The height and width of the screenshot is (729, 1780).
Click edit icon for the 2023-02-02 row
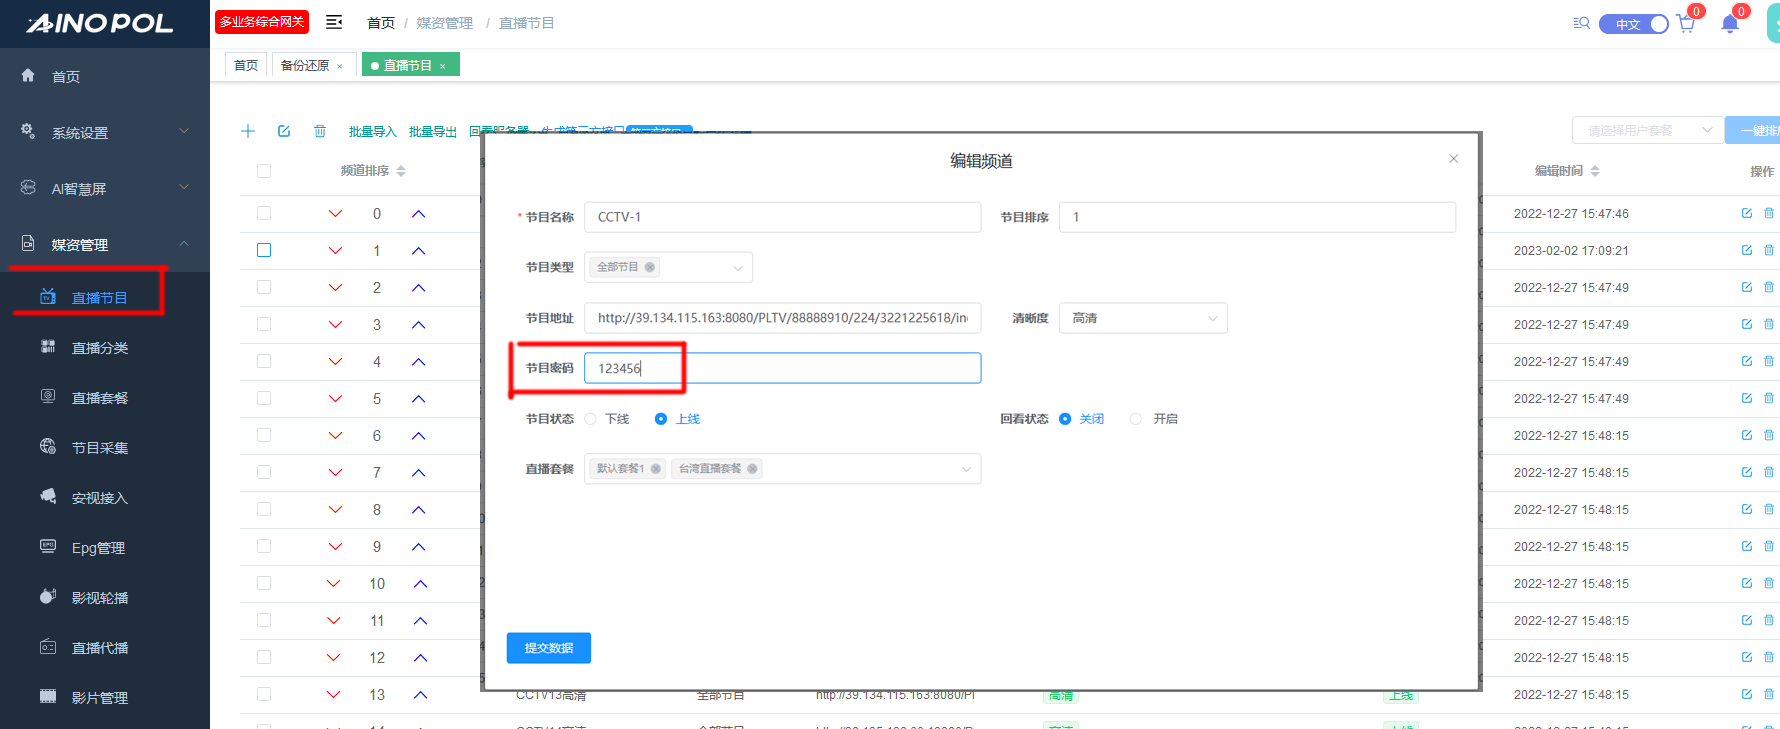click(x=1746, y=250)
